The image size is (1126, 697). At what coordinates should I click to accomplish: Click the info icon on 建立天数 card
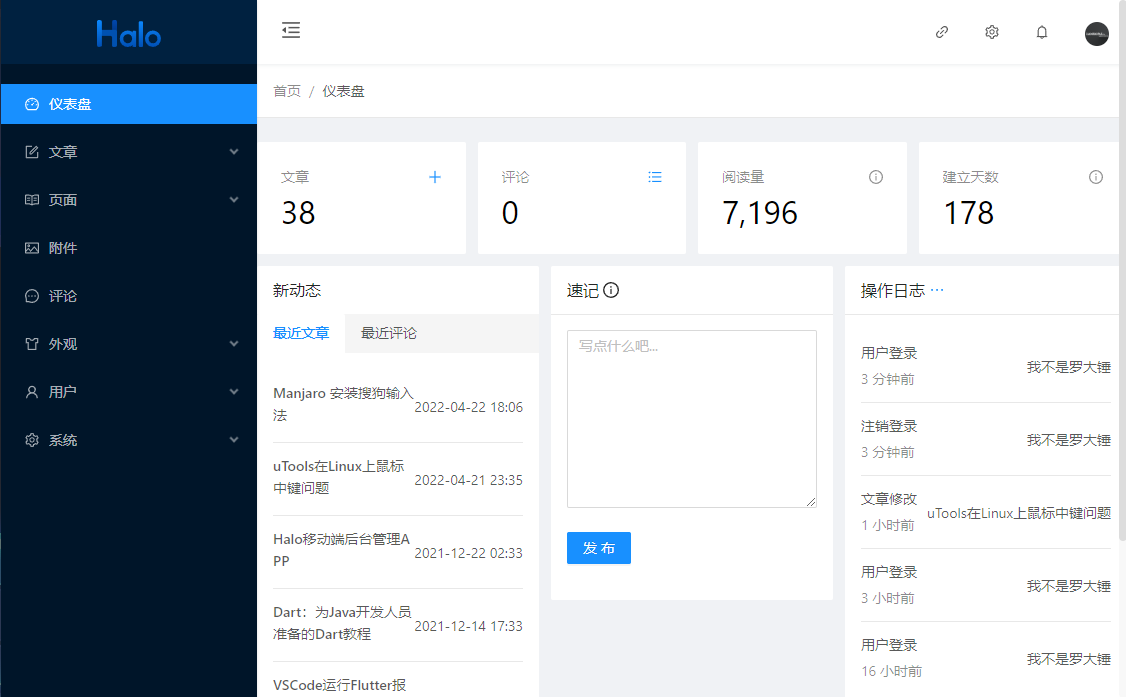pos(1096,177)
